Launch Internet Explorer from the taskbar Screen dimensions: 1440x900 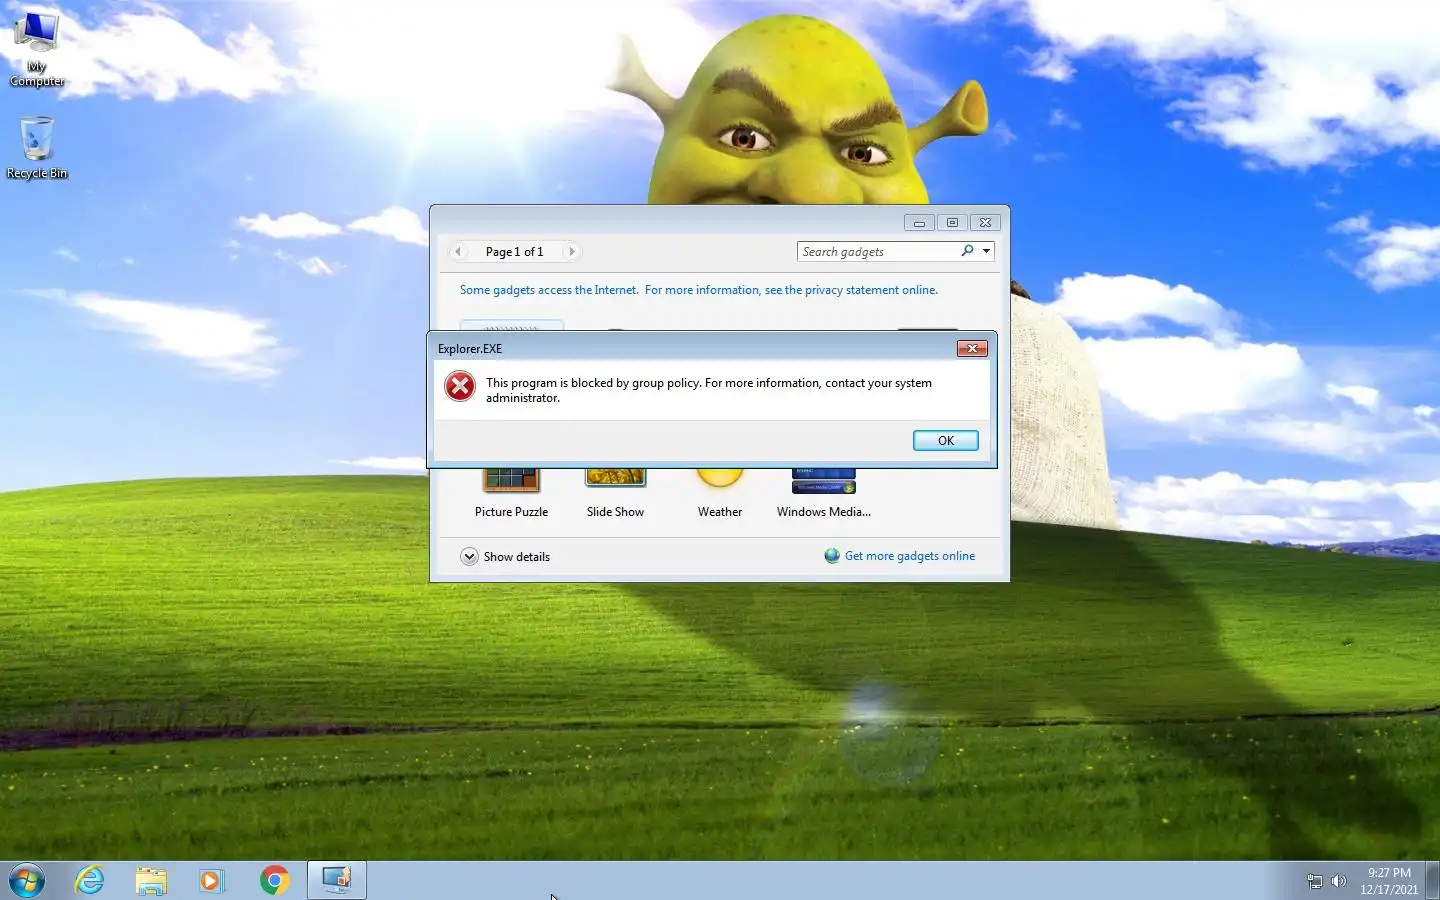(89, 880)
